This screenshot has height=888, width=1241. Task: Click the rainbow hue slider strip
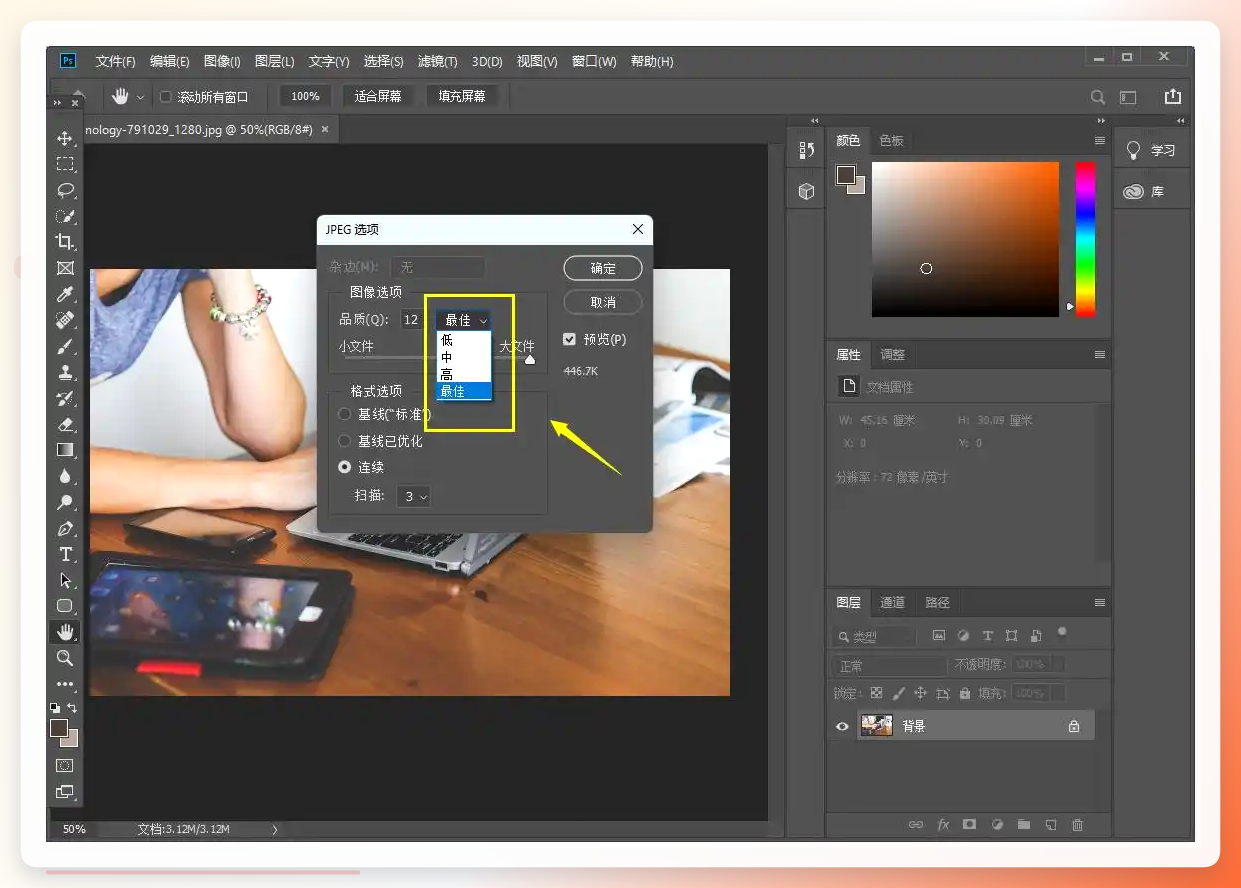click(x=1085, y=239)
